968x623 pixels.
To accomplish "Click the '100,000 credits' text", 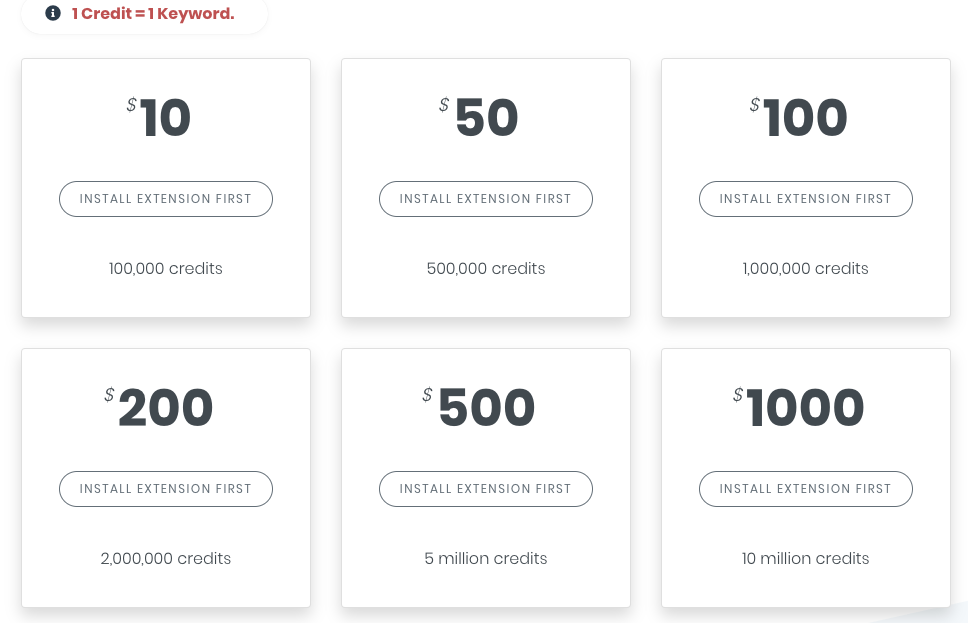I will pos(166,268).
